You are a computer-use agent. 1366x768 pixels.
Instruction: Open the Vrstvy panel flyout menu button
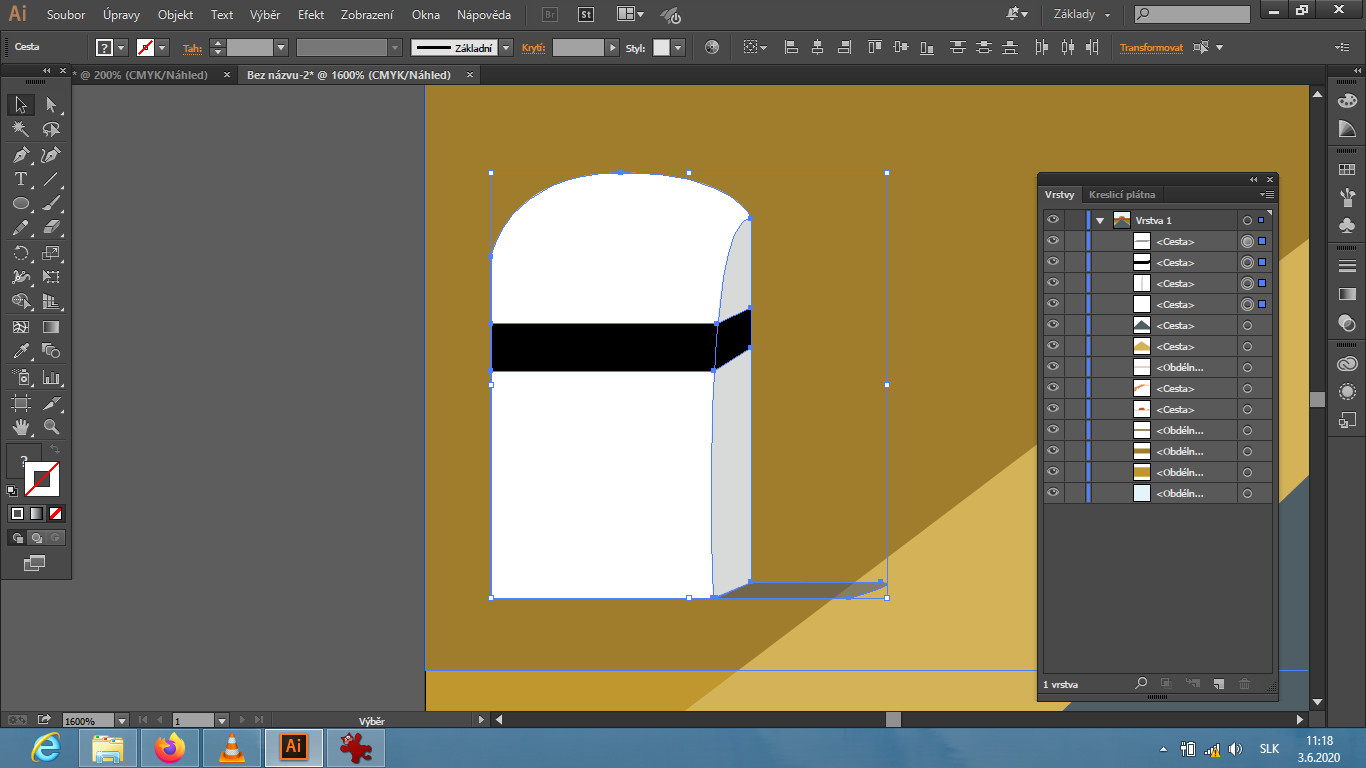pos(1268,195)
